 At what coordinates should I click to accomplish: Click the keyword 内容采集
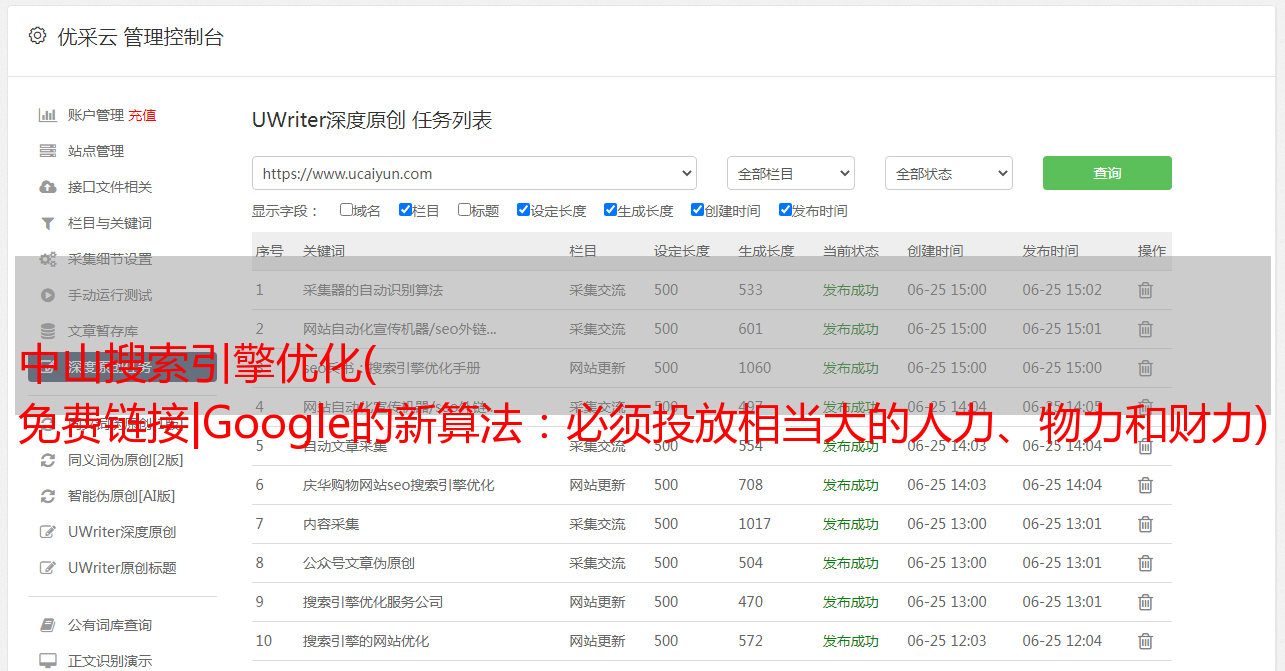(x=331, y=524)
